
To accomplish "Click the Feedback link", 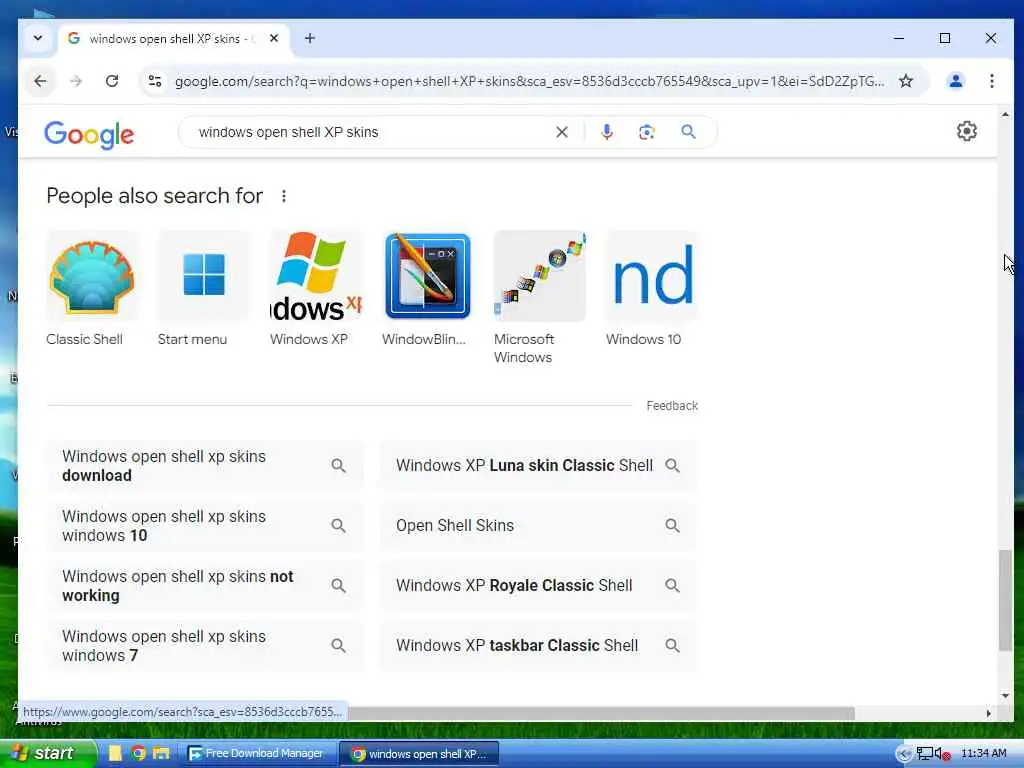I will [672, 406].
